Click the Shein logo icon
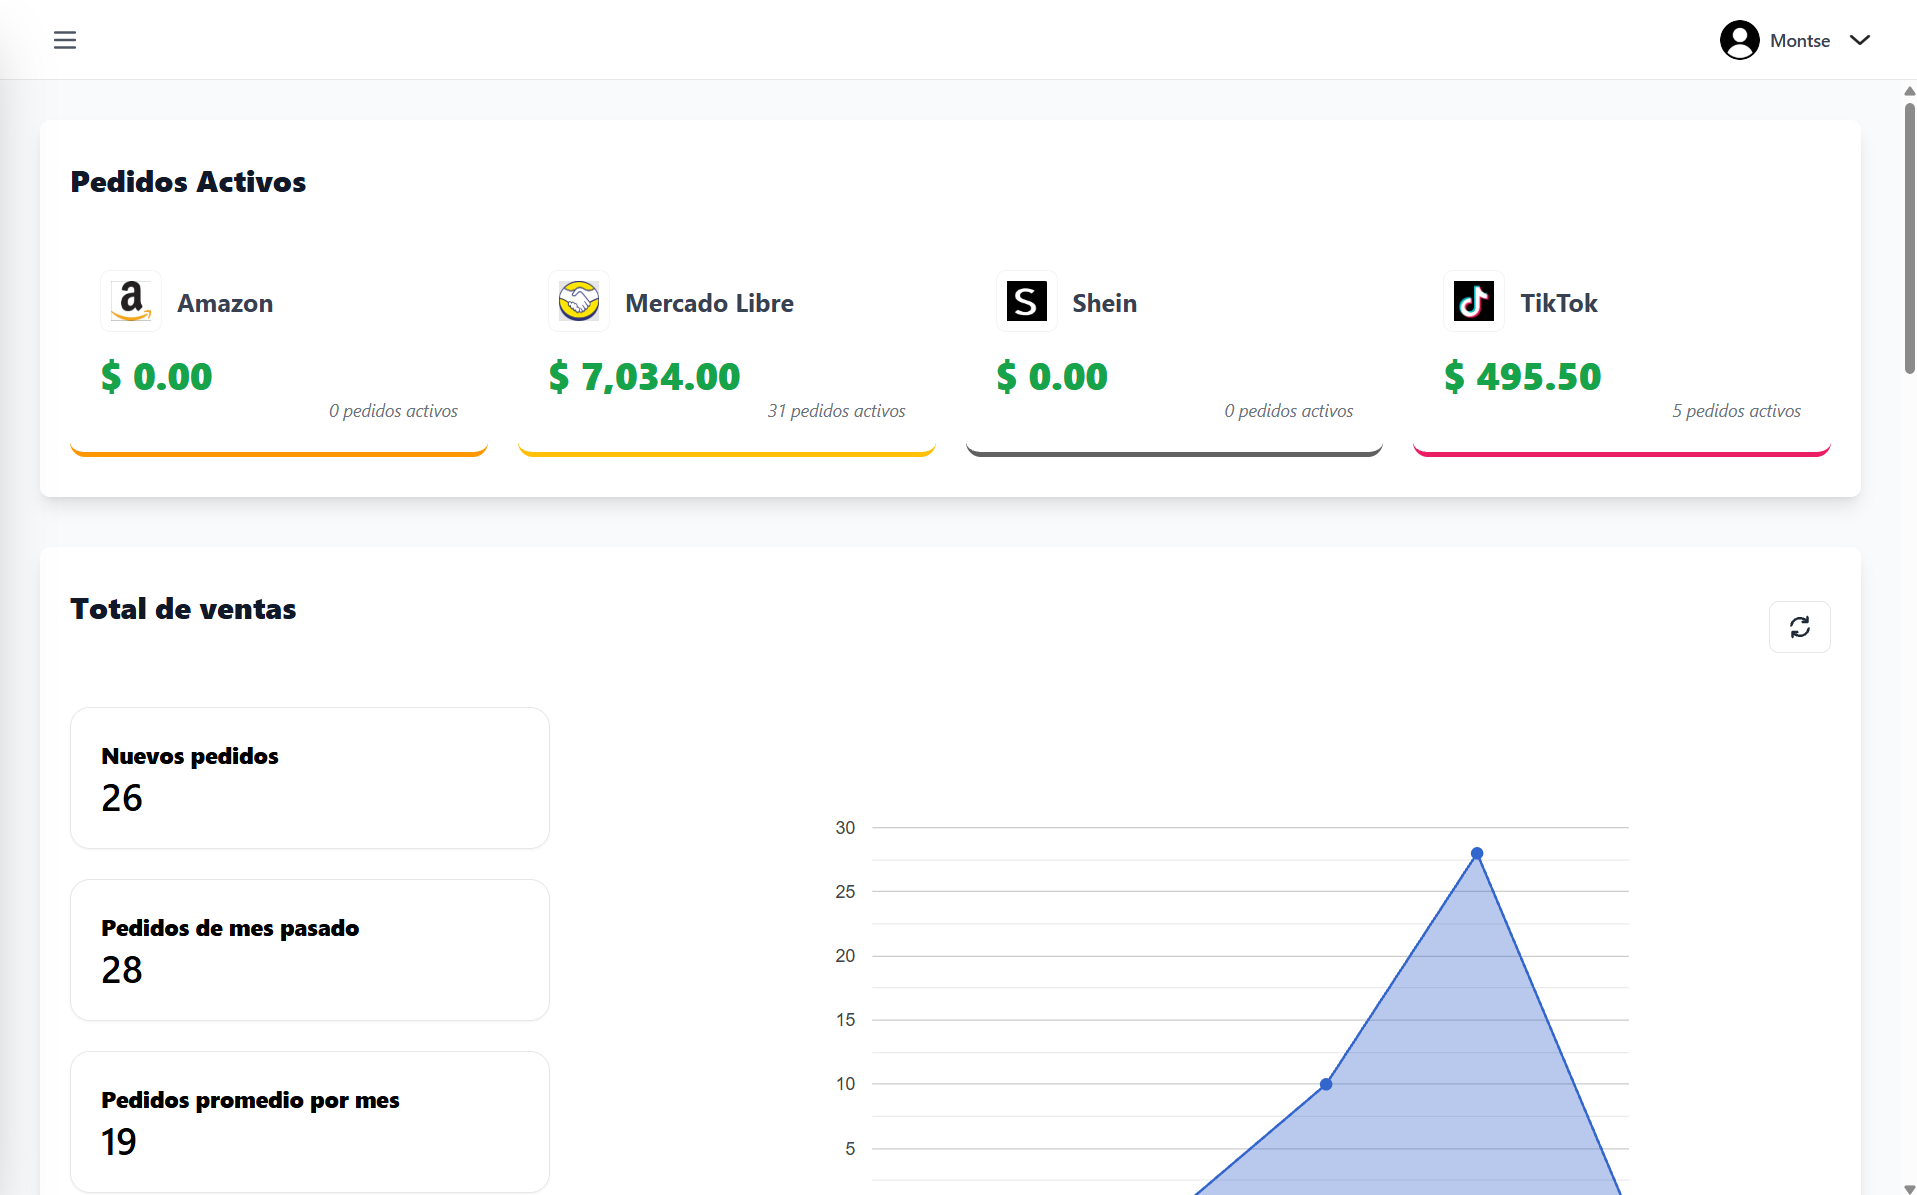Screen dimensions: 1917x1195 coord(1027,301)
